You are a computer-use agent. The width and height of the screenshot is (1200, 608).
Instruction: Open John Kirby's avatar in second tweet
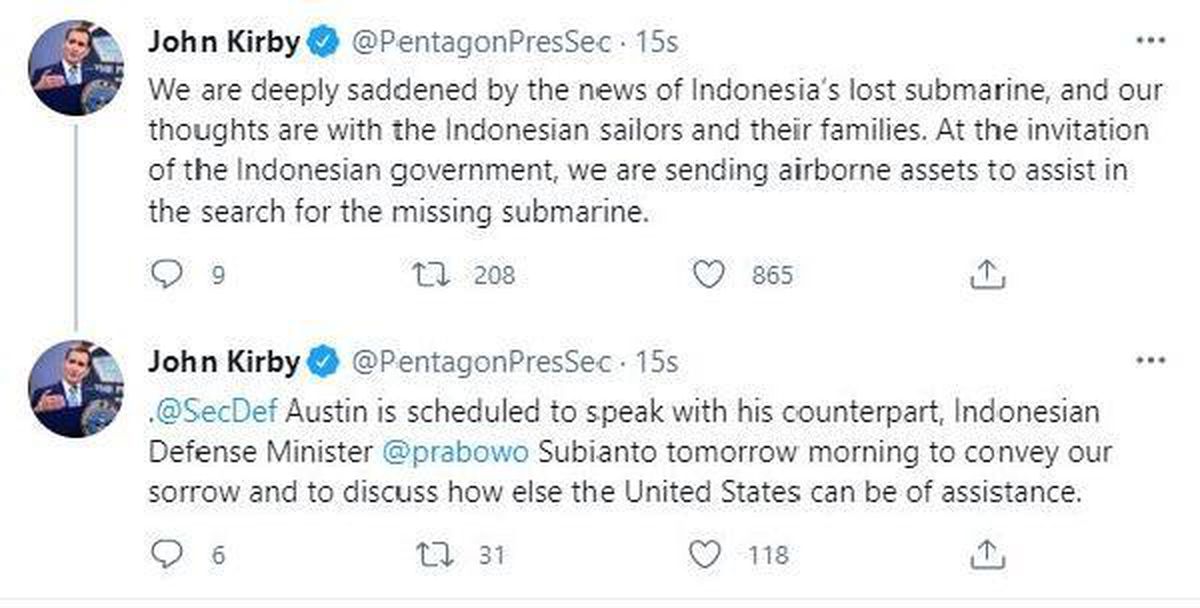click(76, 388)
